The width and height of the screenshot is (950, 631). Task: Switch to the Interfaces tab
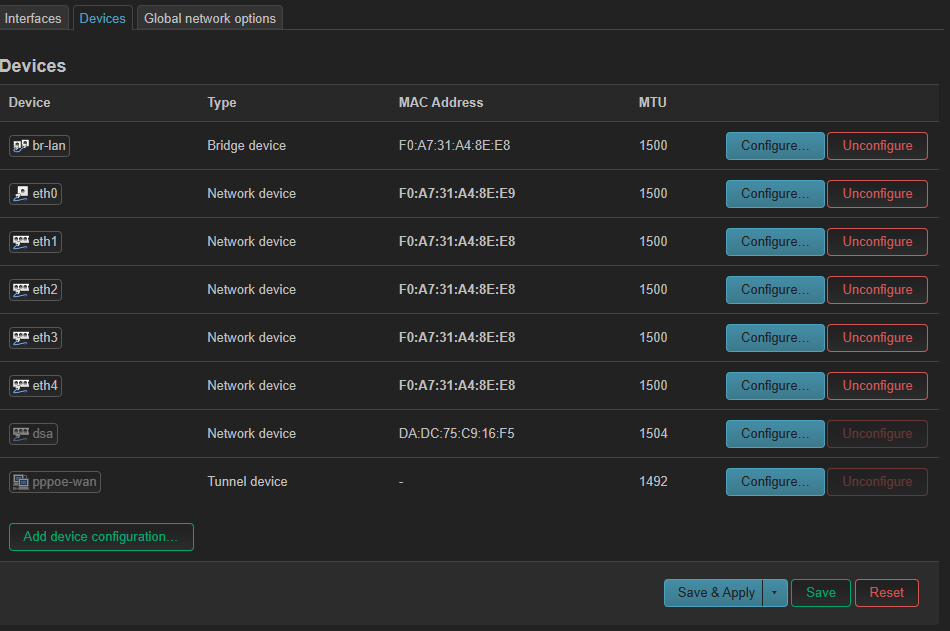pyautogui.click(x=33, y=18)
